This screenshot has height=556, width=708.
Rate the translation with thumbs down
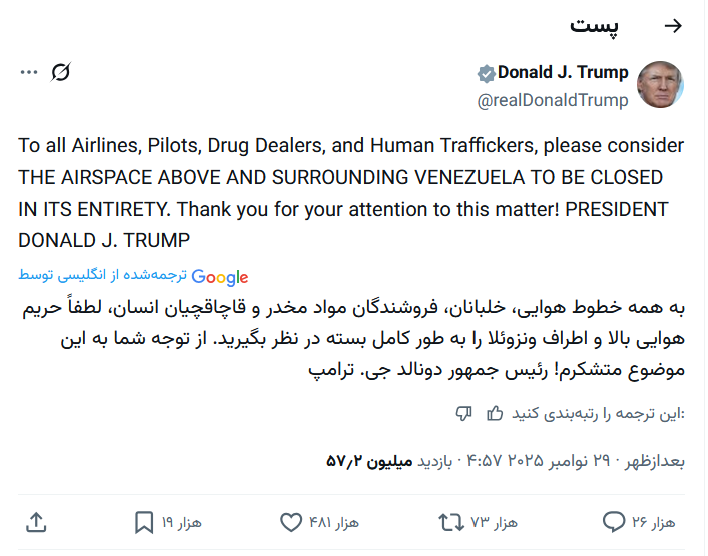coord(463,414)
